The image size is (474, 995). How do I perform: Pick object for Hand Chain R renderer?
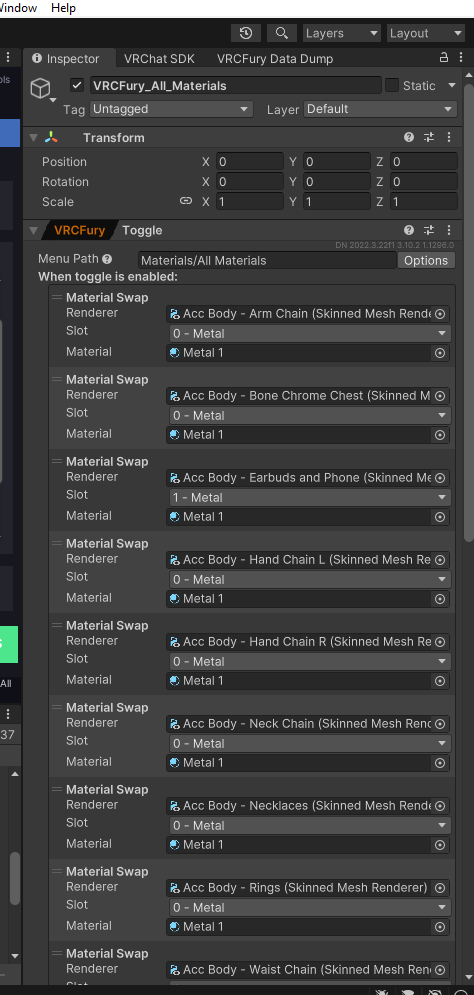440,642
